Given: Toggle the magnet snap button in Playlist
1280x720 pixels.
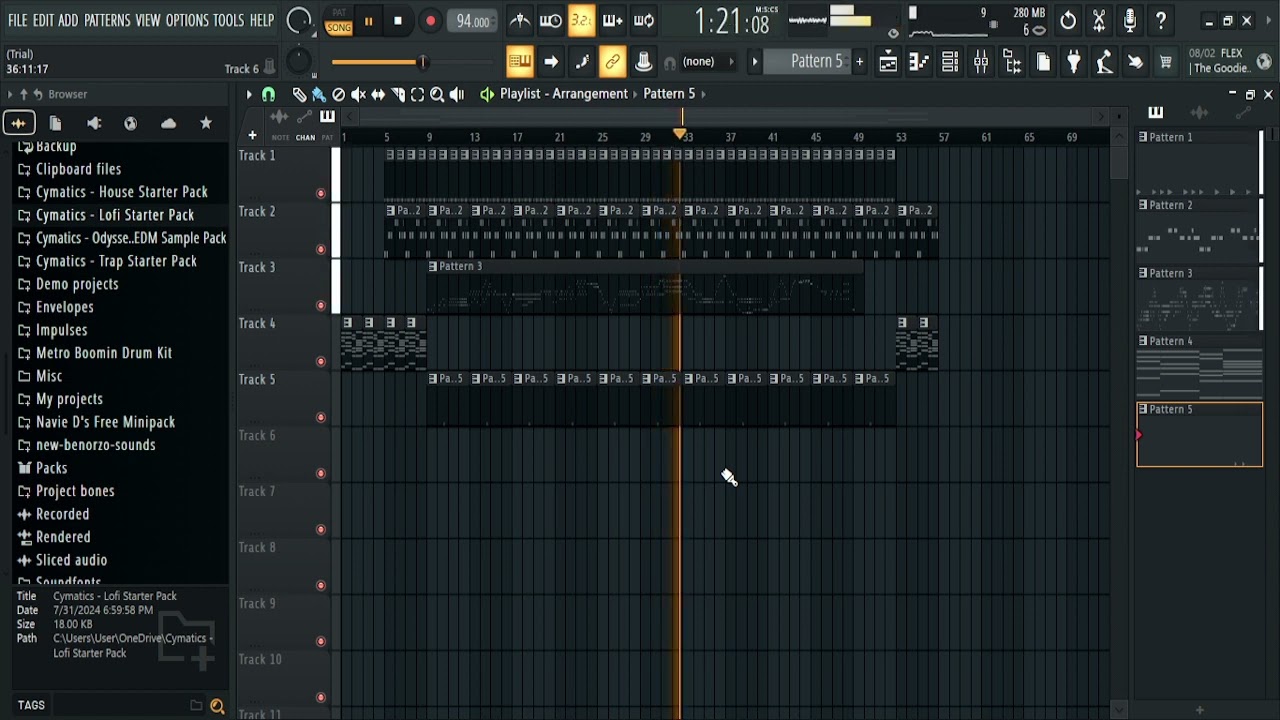Looking at the screenshot, I should [x=268, y=94].
